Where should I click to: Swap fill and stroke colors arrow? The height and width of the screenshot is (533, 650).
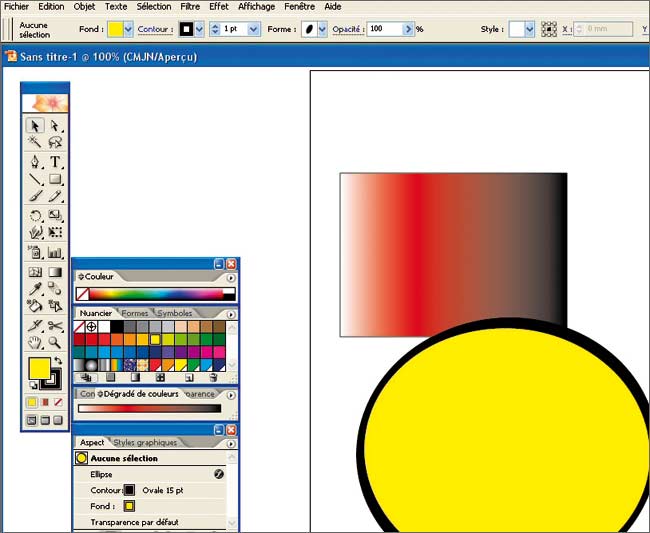(56, 360)
